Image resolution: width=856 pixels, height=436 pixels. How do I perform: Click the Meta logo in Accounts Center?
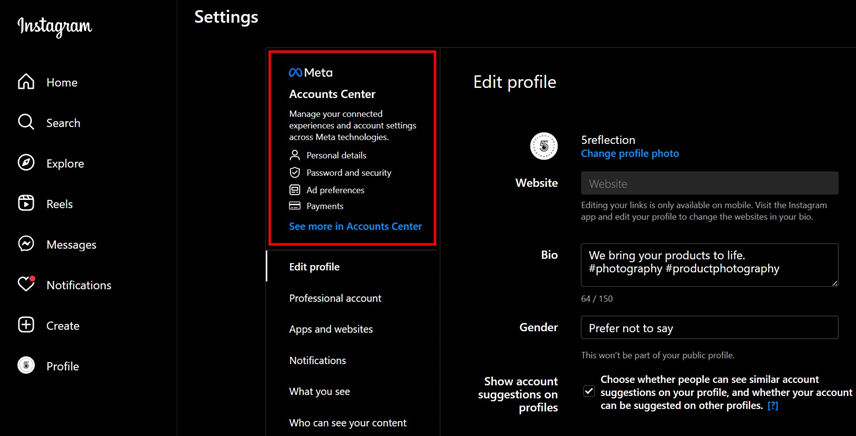tap(311, 73)
